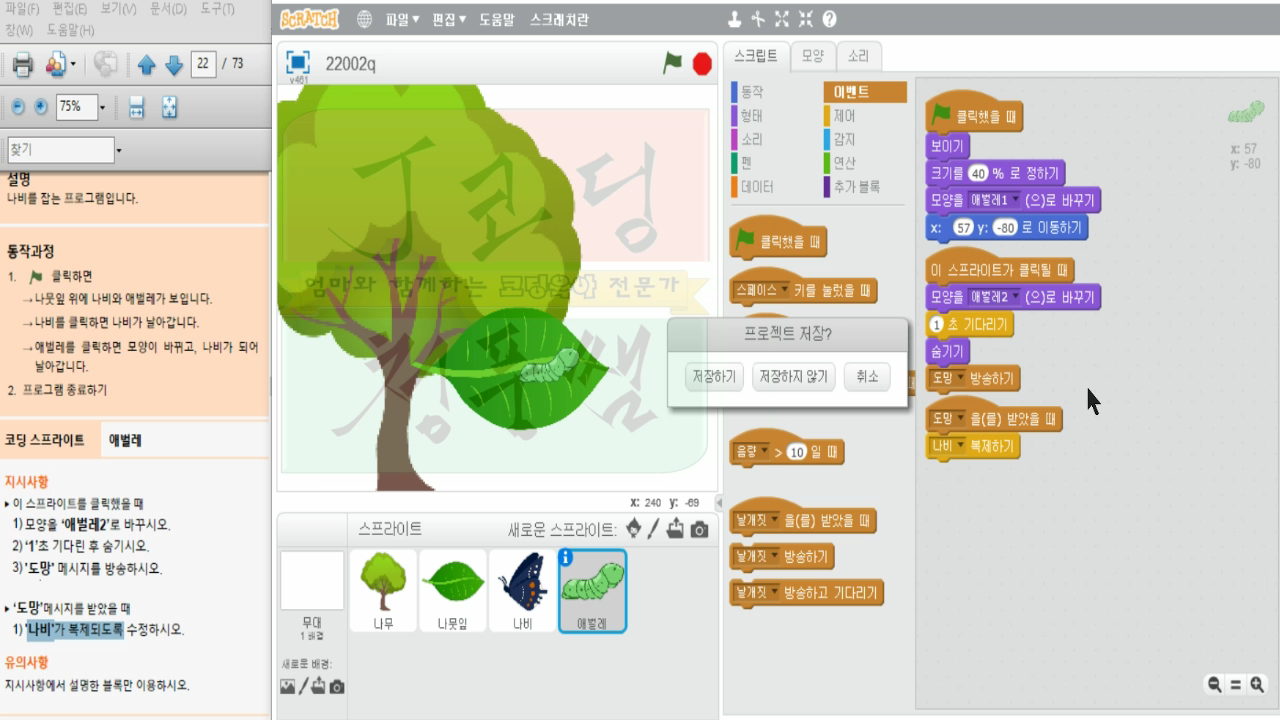Viewport: 1280px width, 720px height.
Task: Click 저장하기 in the save dialog
Action: click(712, 378)
